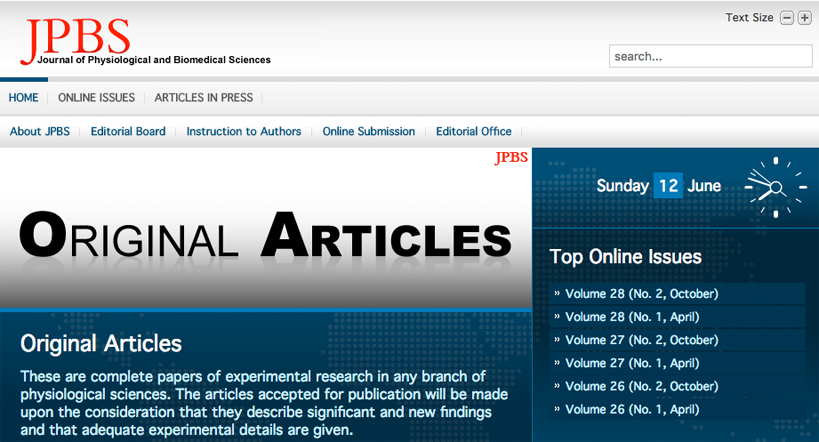View Instruction to Authors

243,131
